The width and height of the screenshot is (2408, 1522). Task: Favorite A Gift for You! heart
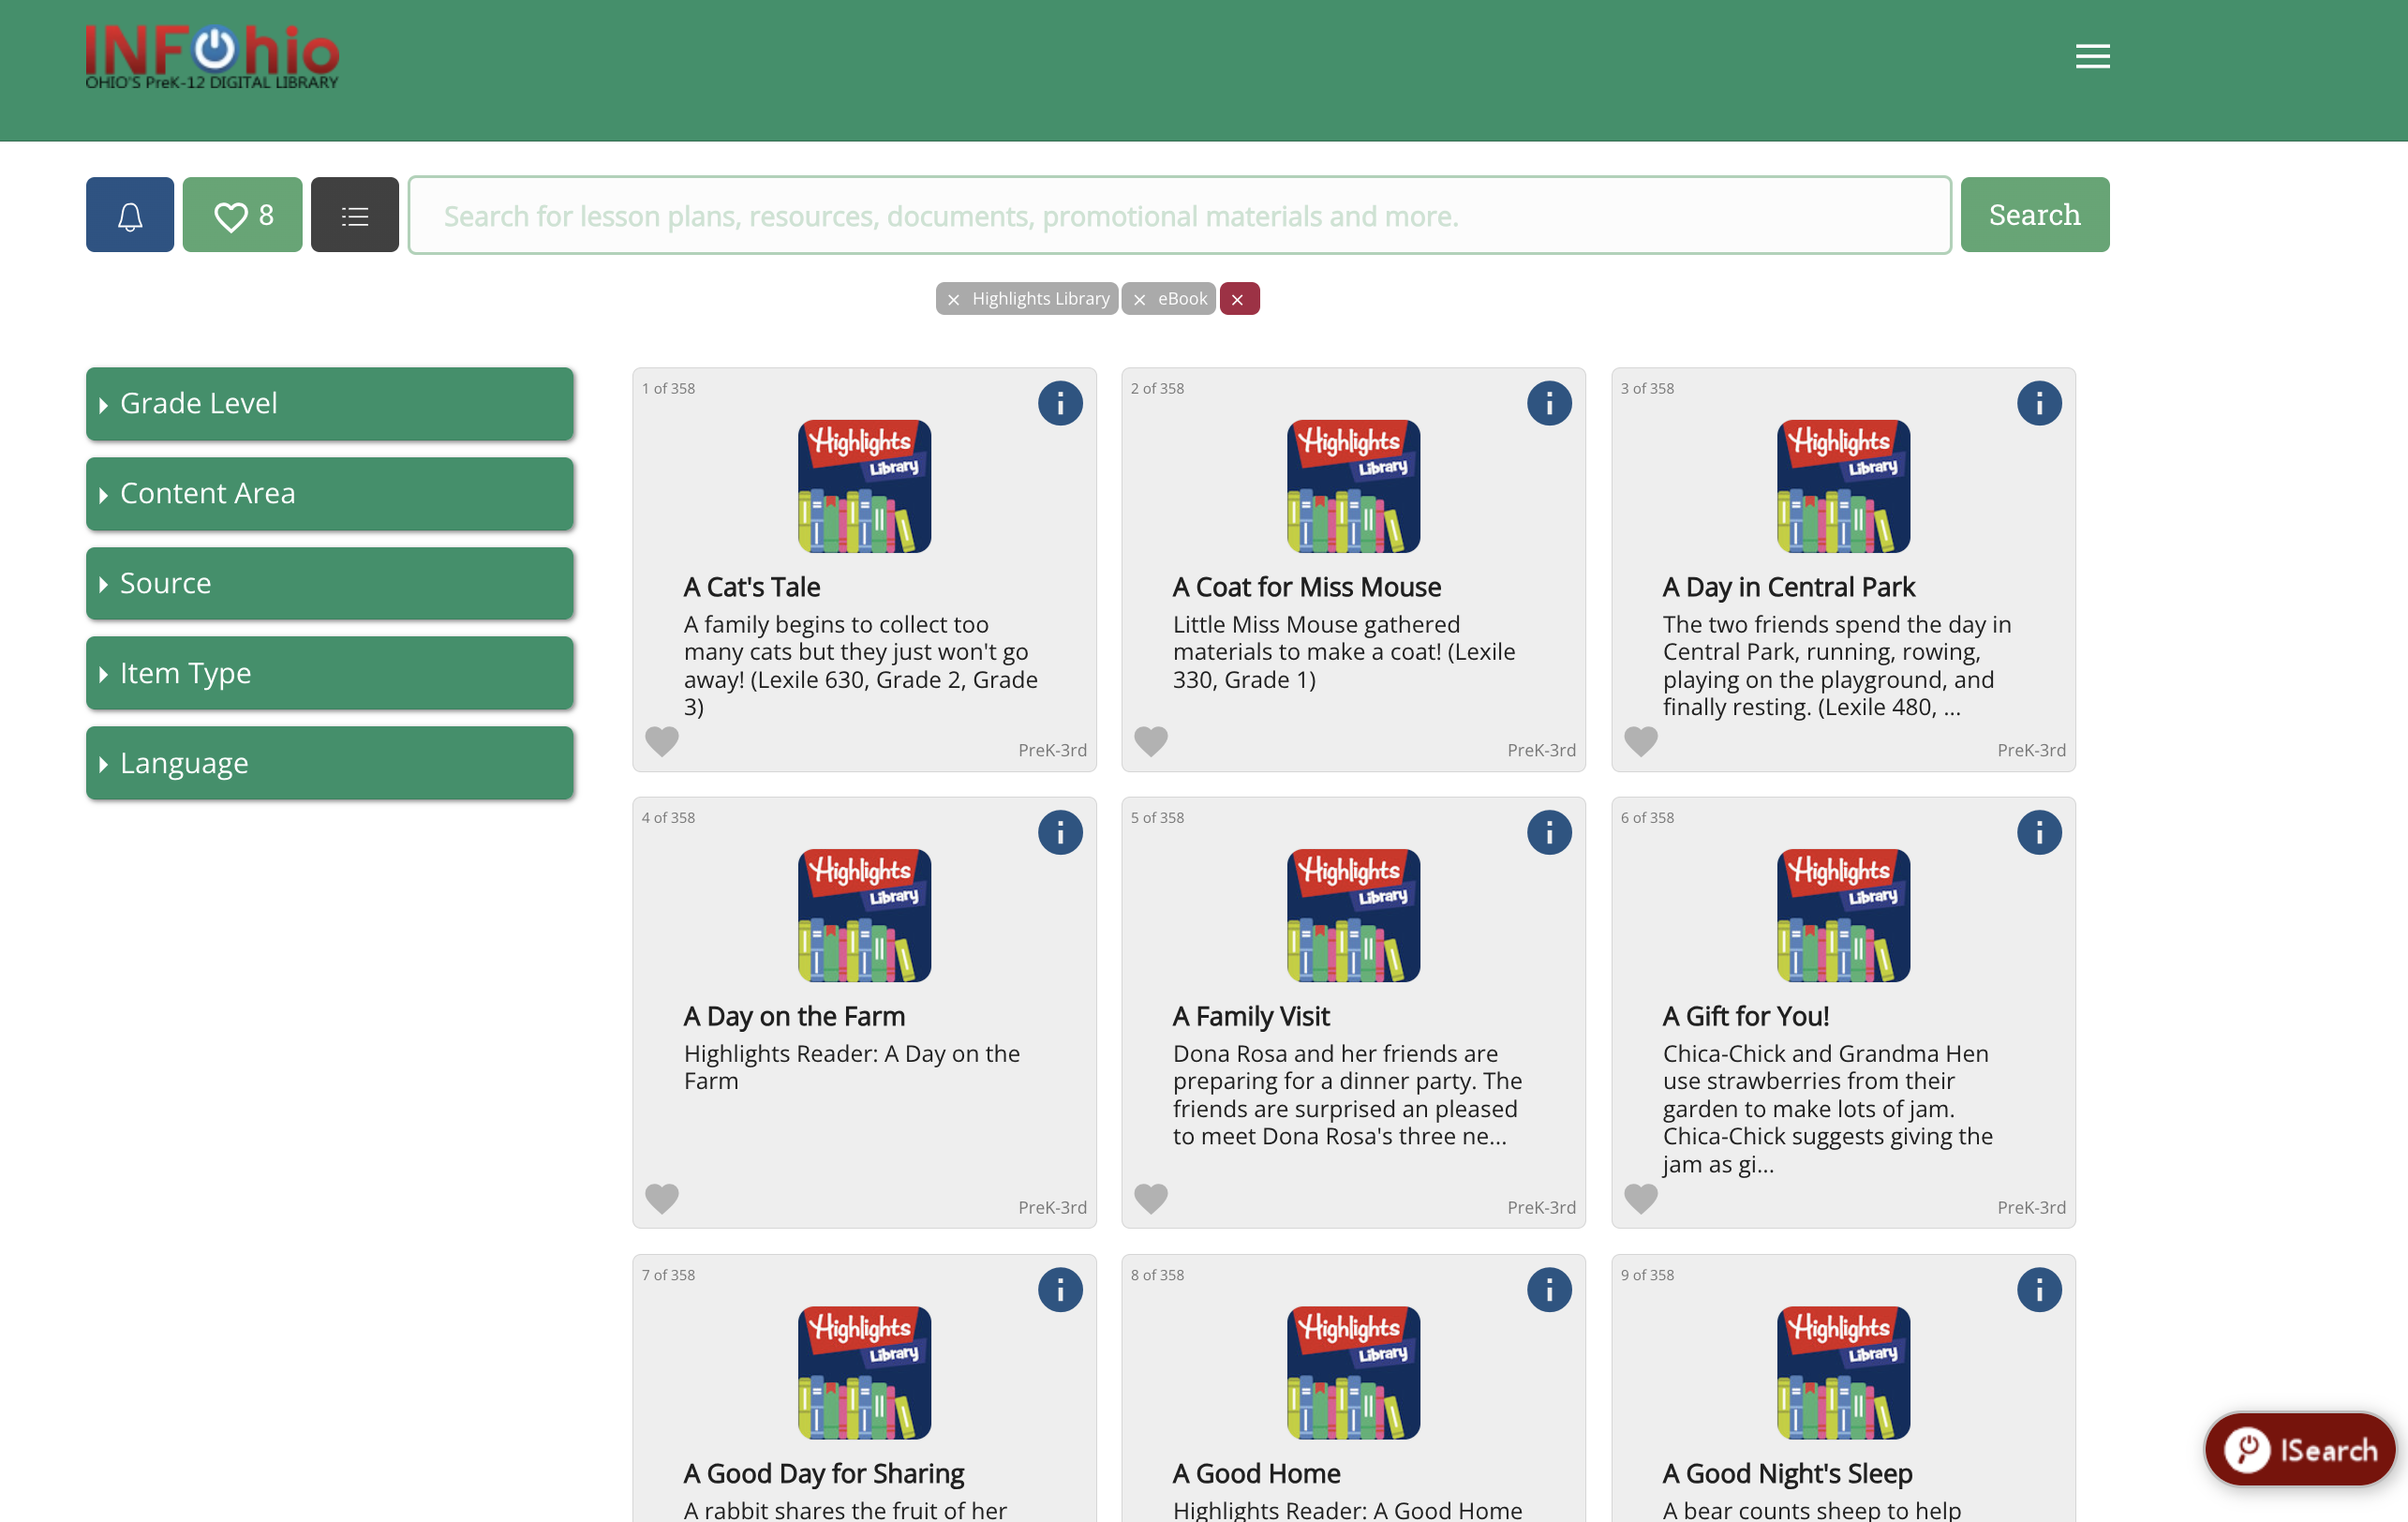pyautogui.click(x=1641, y=1199)
